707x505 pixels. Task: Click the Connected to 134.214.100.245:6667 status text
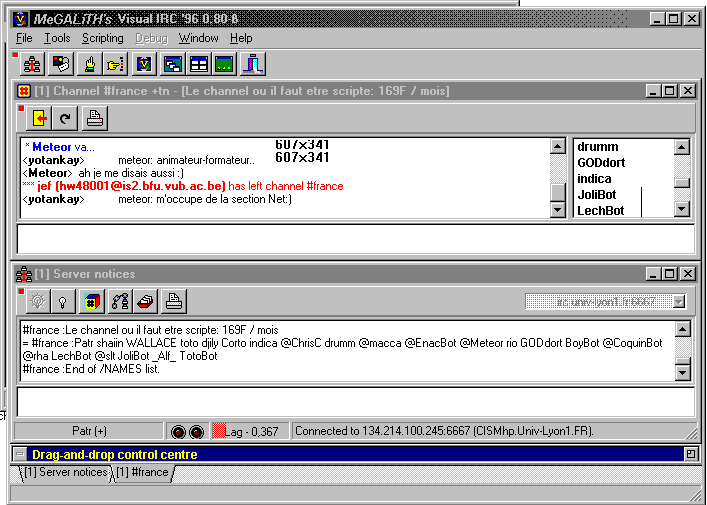click(x=444, y=432)
